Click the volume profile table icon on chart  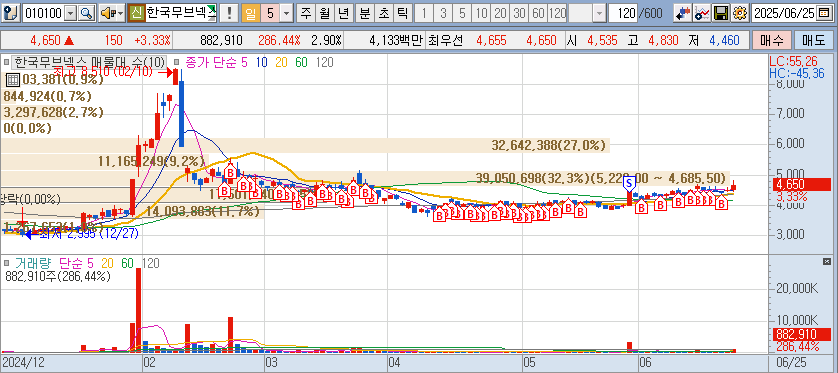[12, 80]
